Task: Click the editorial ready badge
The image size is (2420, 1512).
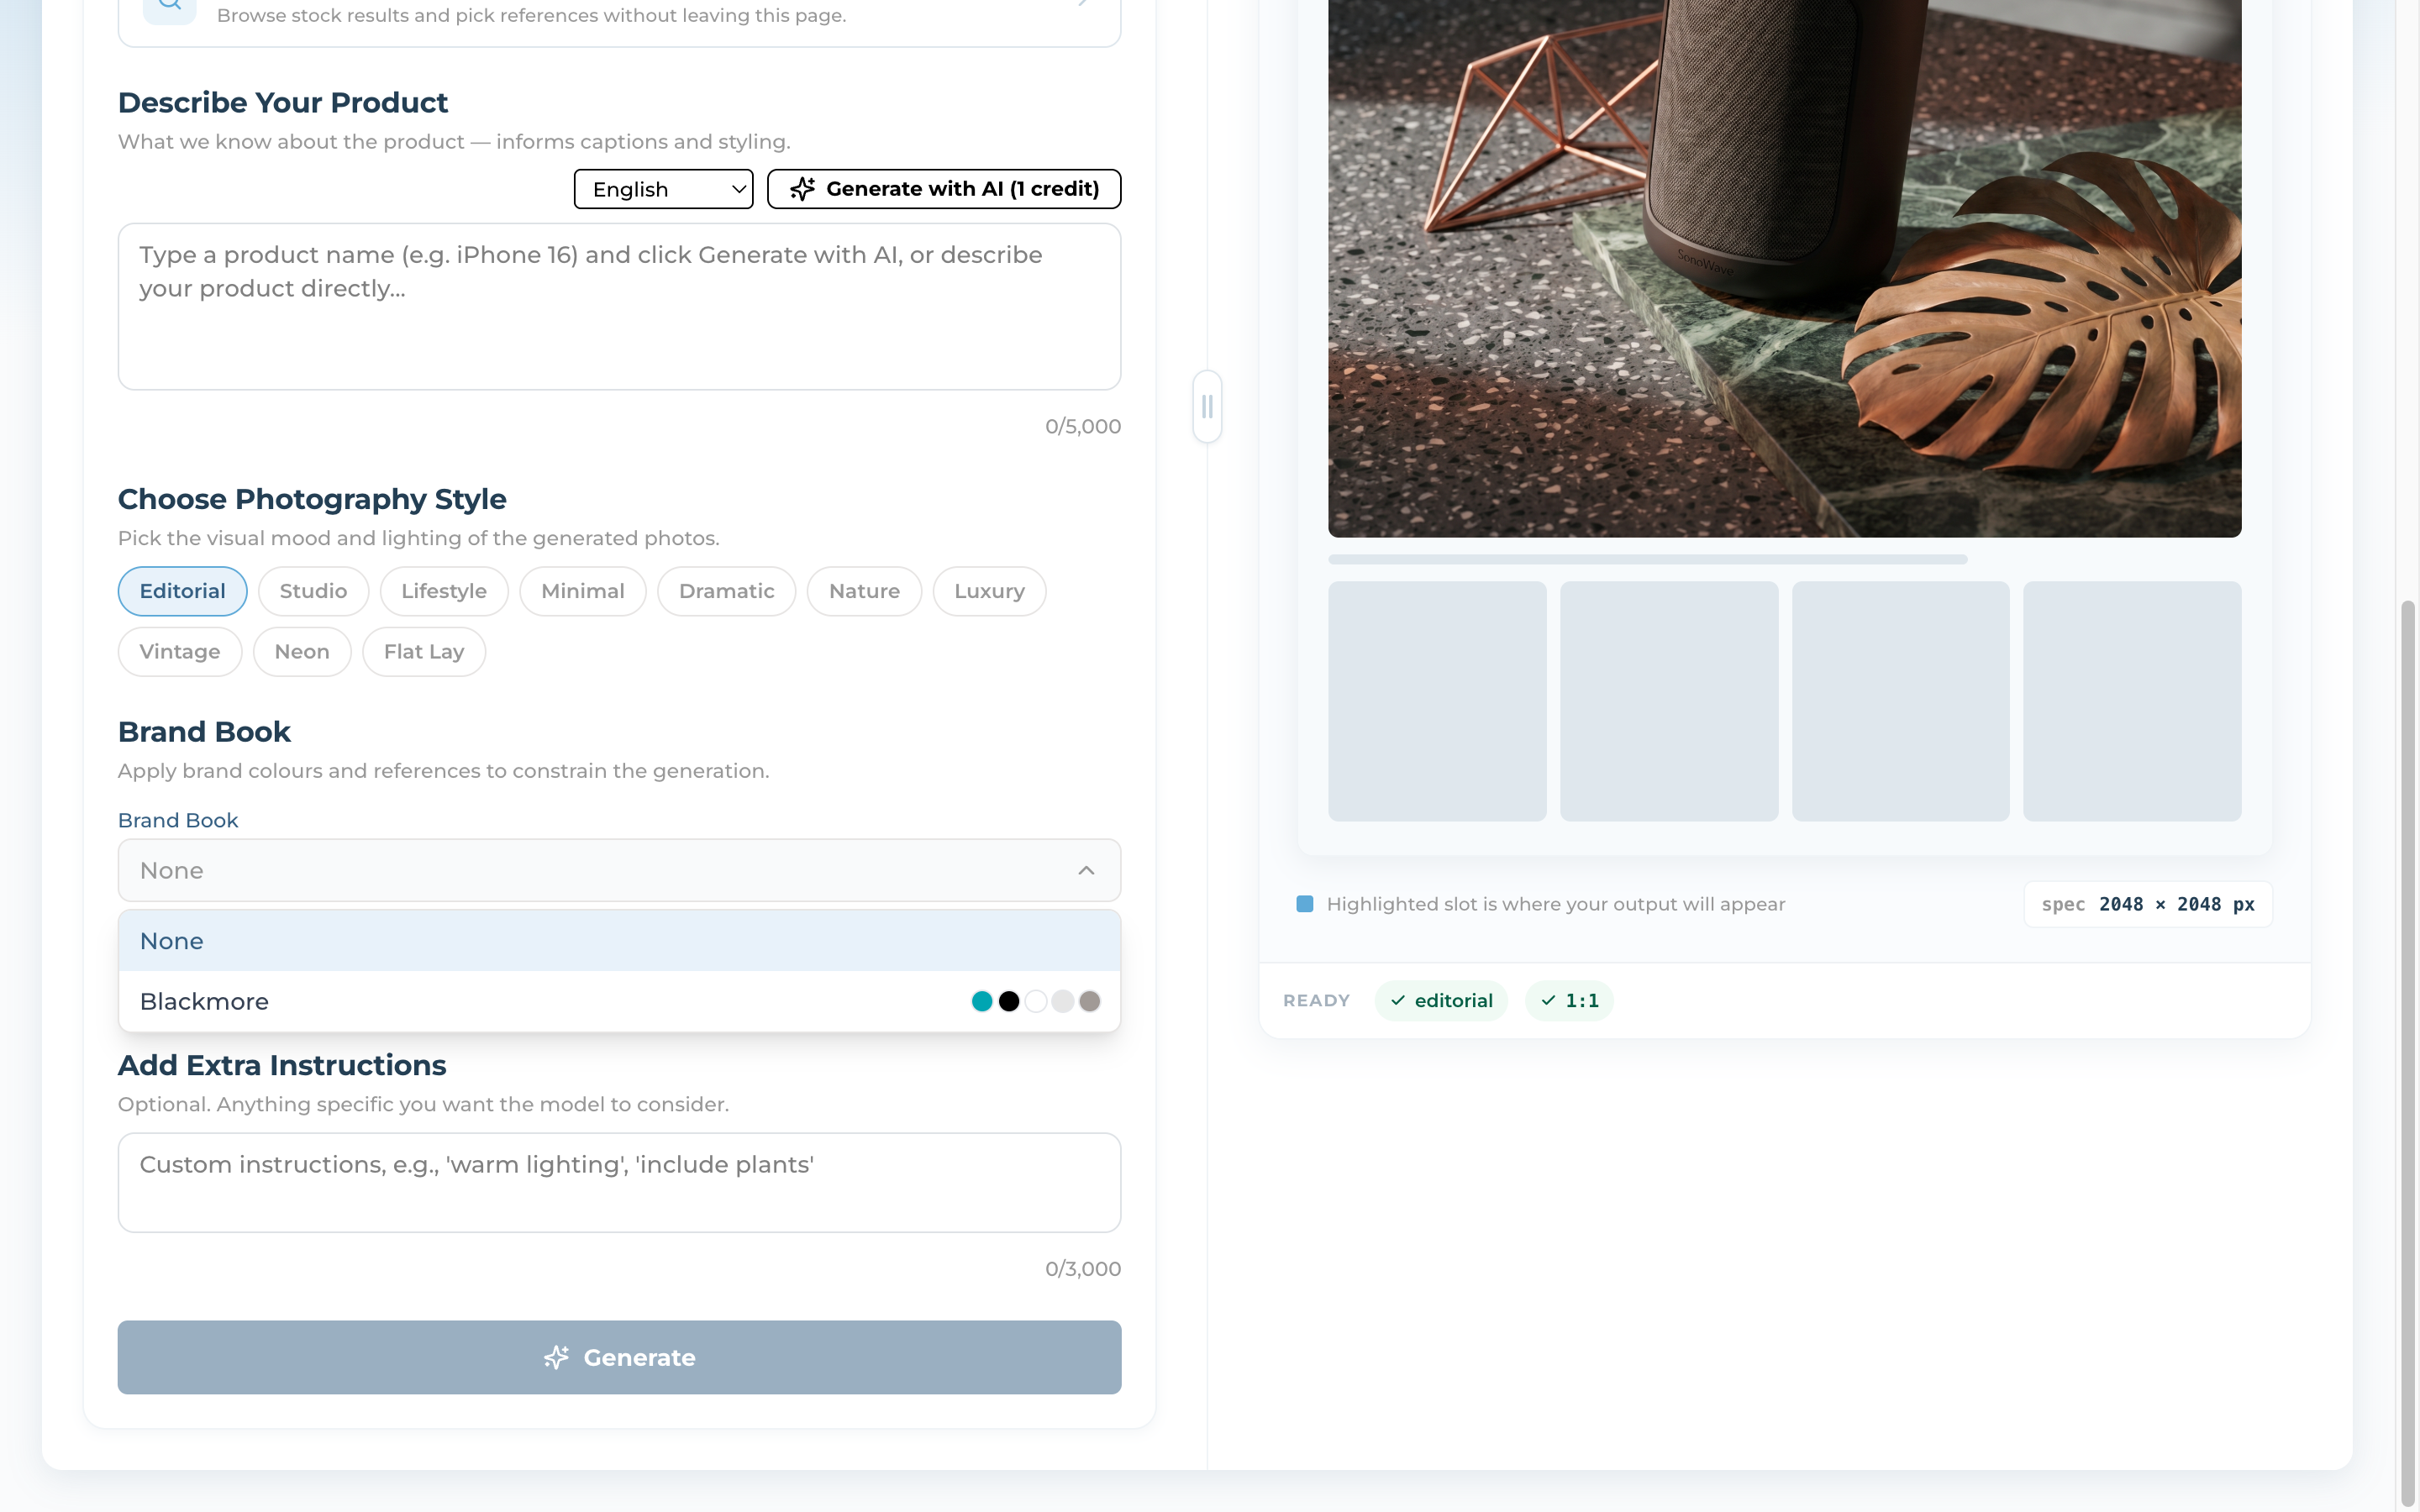Action: 1441,1000
